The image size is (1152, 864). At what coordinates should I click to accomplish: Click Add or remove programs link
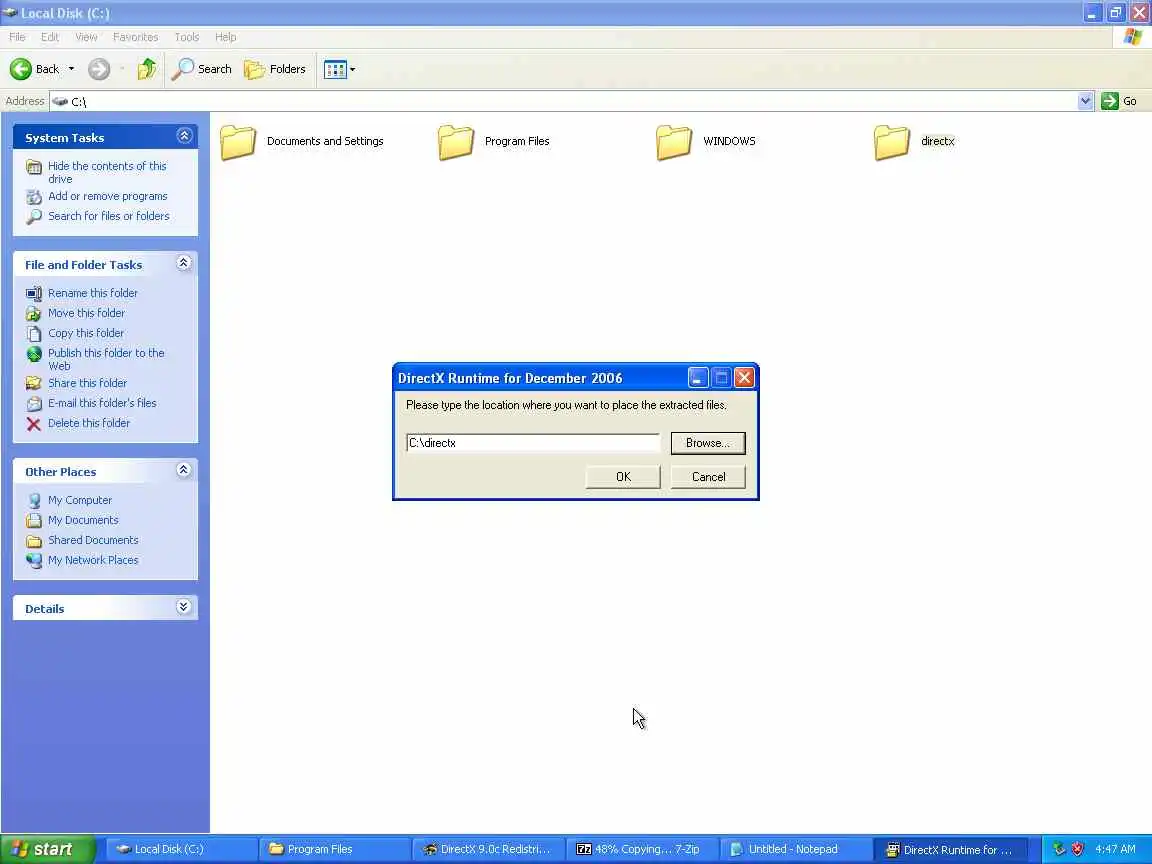[107, 196]
